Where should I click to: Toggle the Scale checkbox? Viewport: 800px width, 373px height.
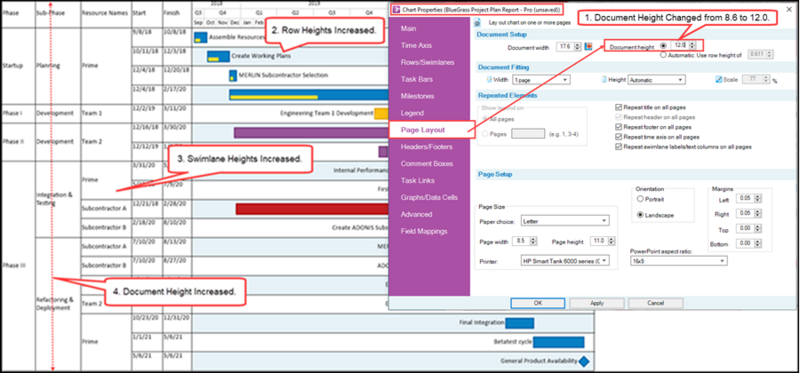(719, 80)
